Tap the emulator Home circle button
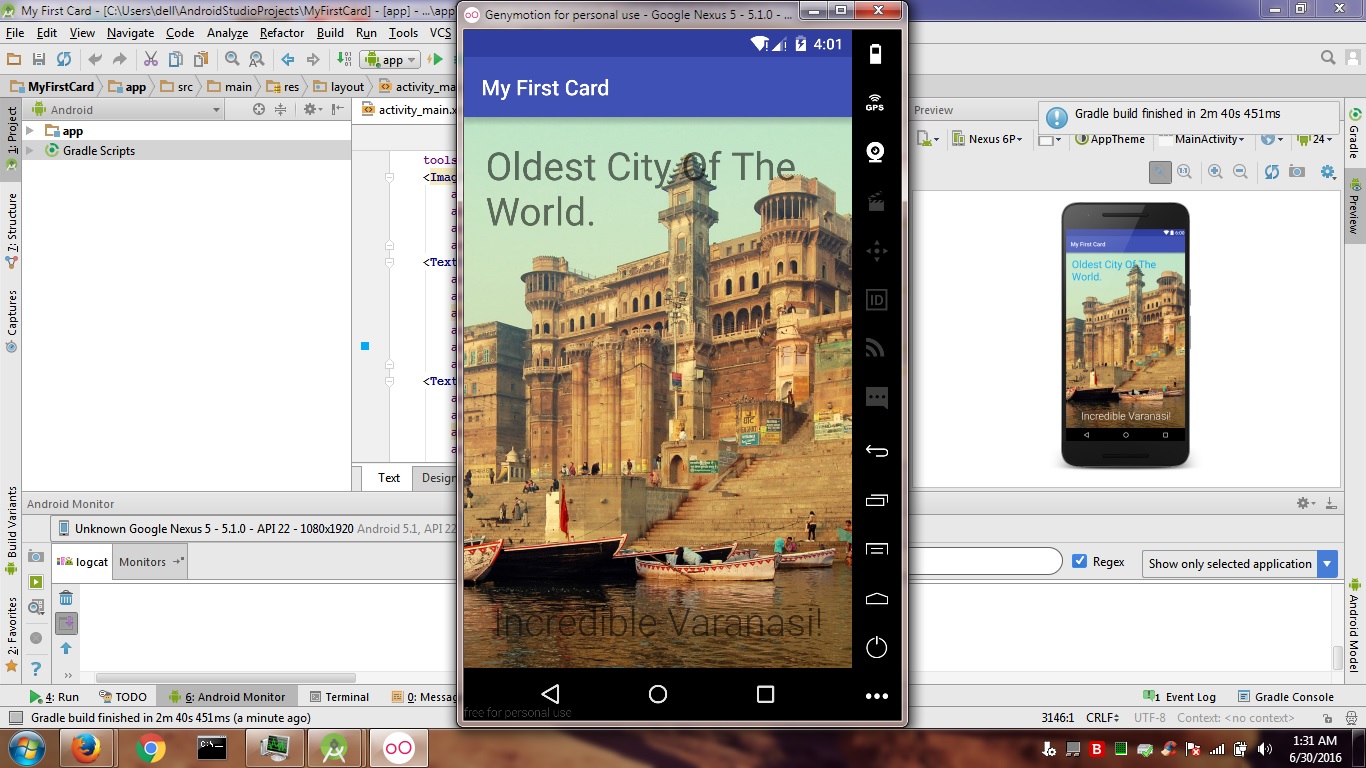1366x768 pixels. pos(657,694)
